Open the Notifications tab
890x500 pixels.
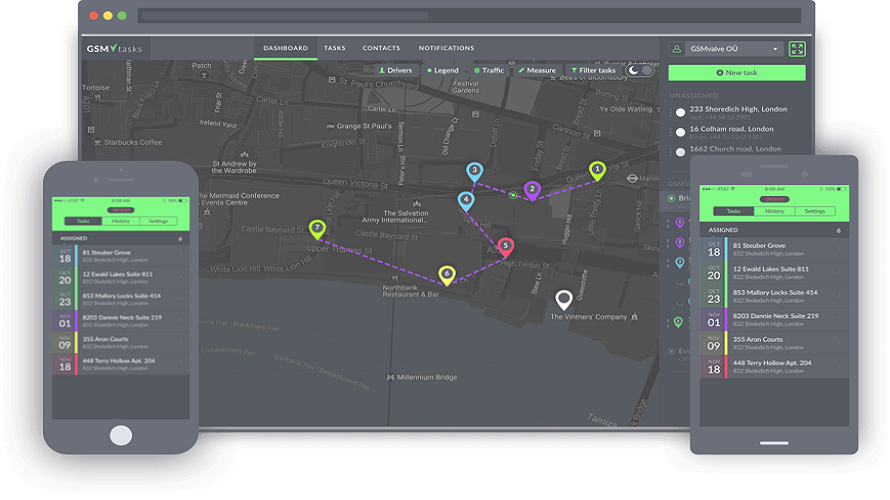point(446,48)
